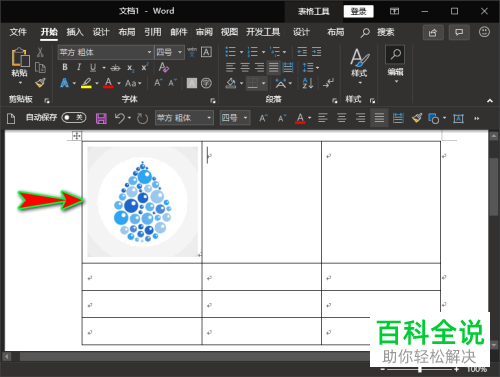The image size is (500, 377).
Task: Switch to the 视图 View tab
Action: (230, 32)
